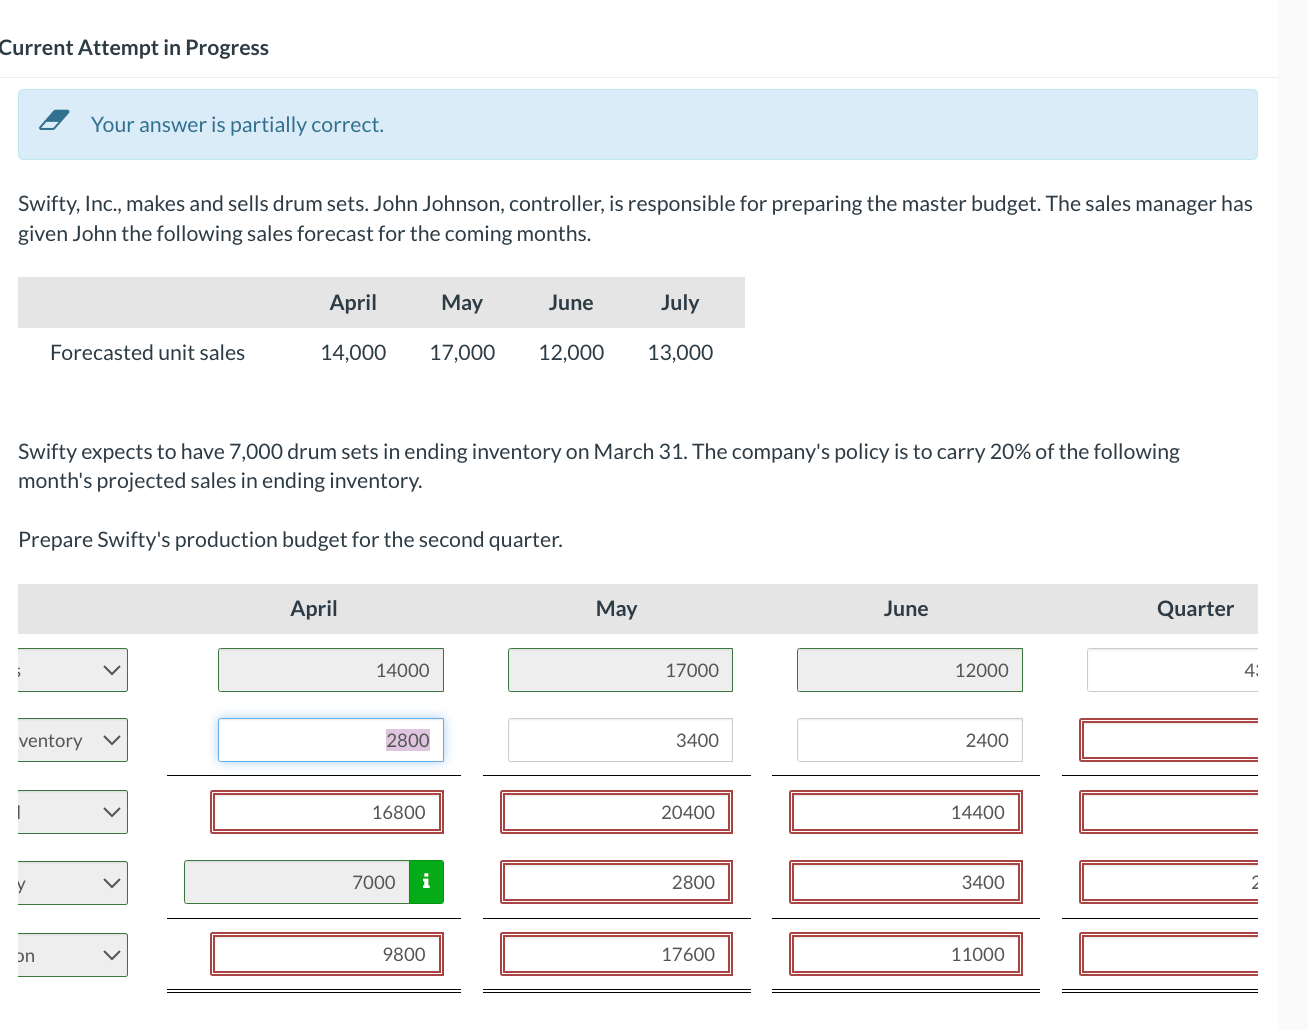The image size is (1308, 1030).
Task: Click the June field containing 2400
Action: click(x=910, y=740)
